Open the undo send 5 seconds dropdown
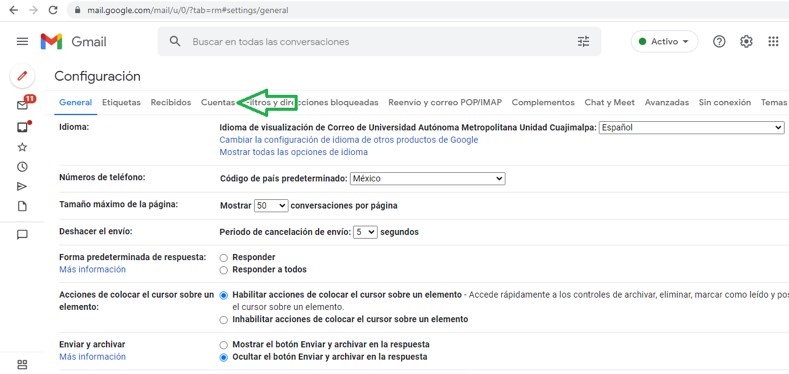The image size is (789, 374). (x=365, y=232)
